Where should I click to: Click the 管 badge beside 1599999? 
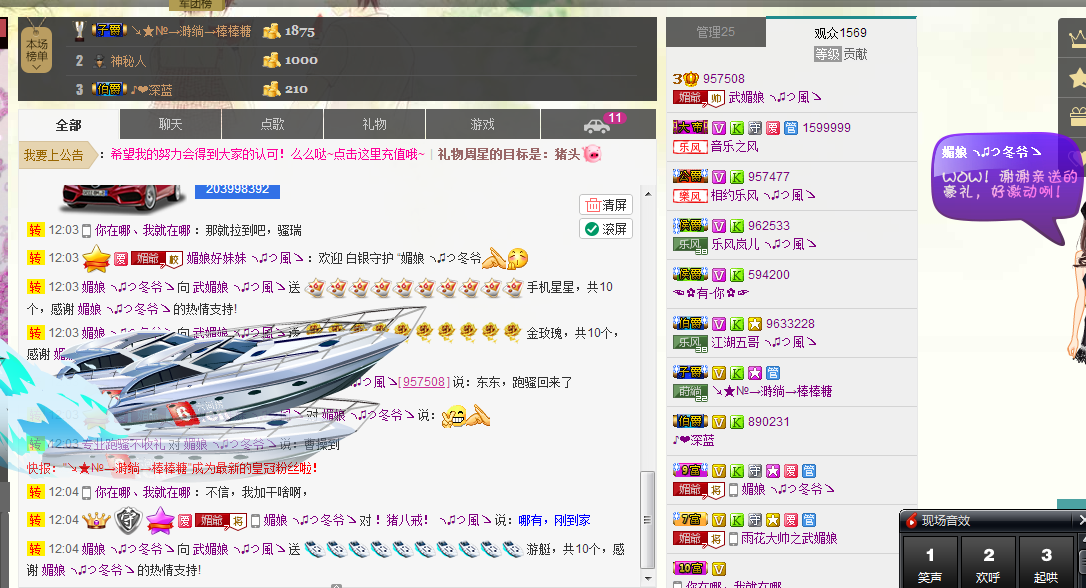pos(791,128)
